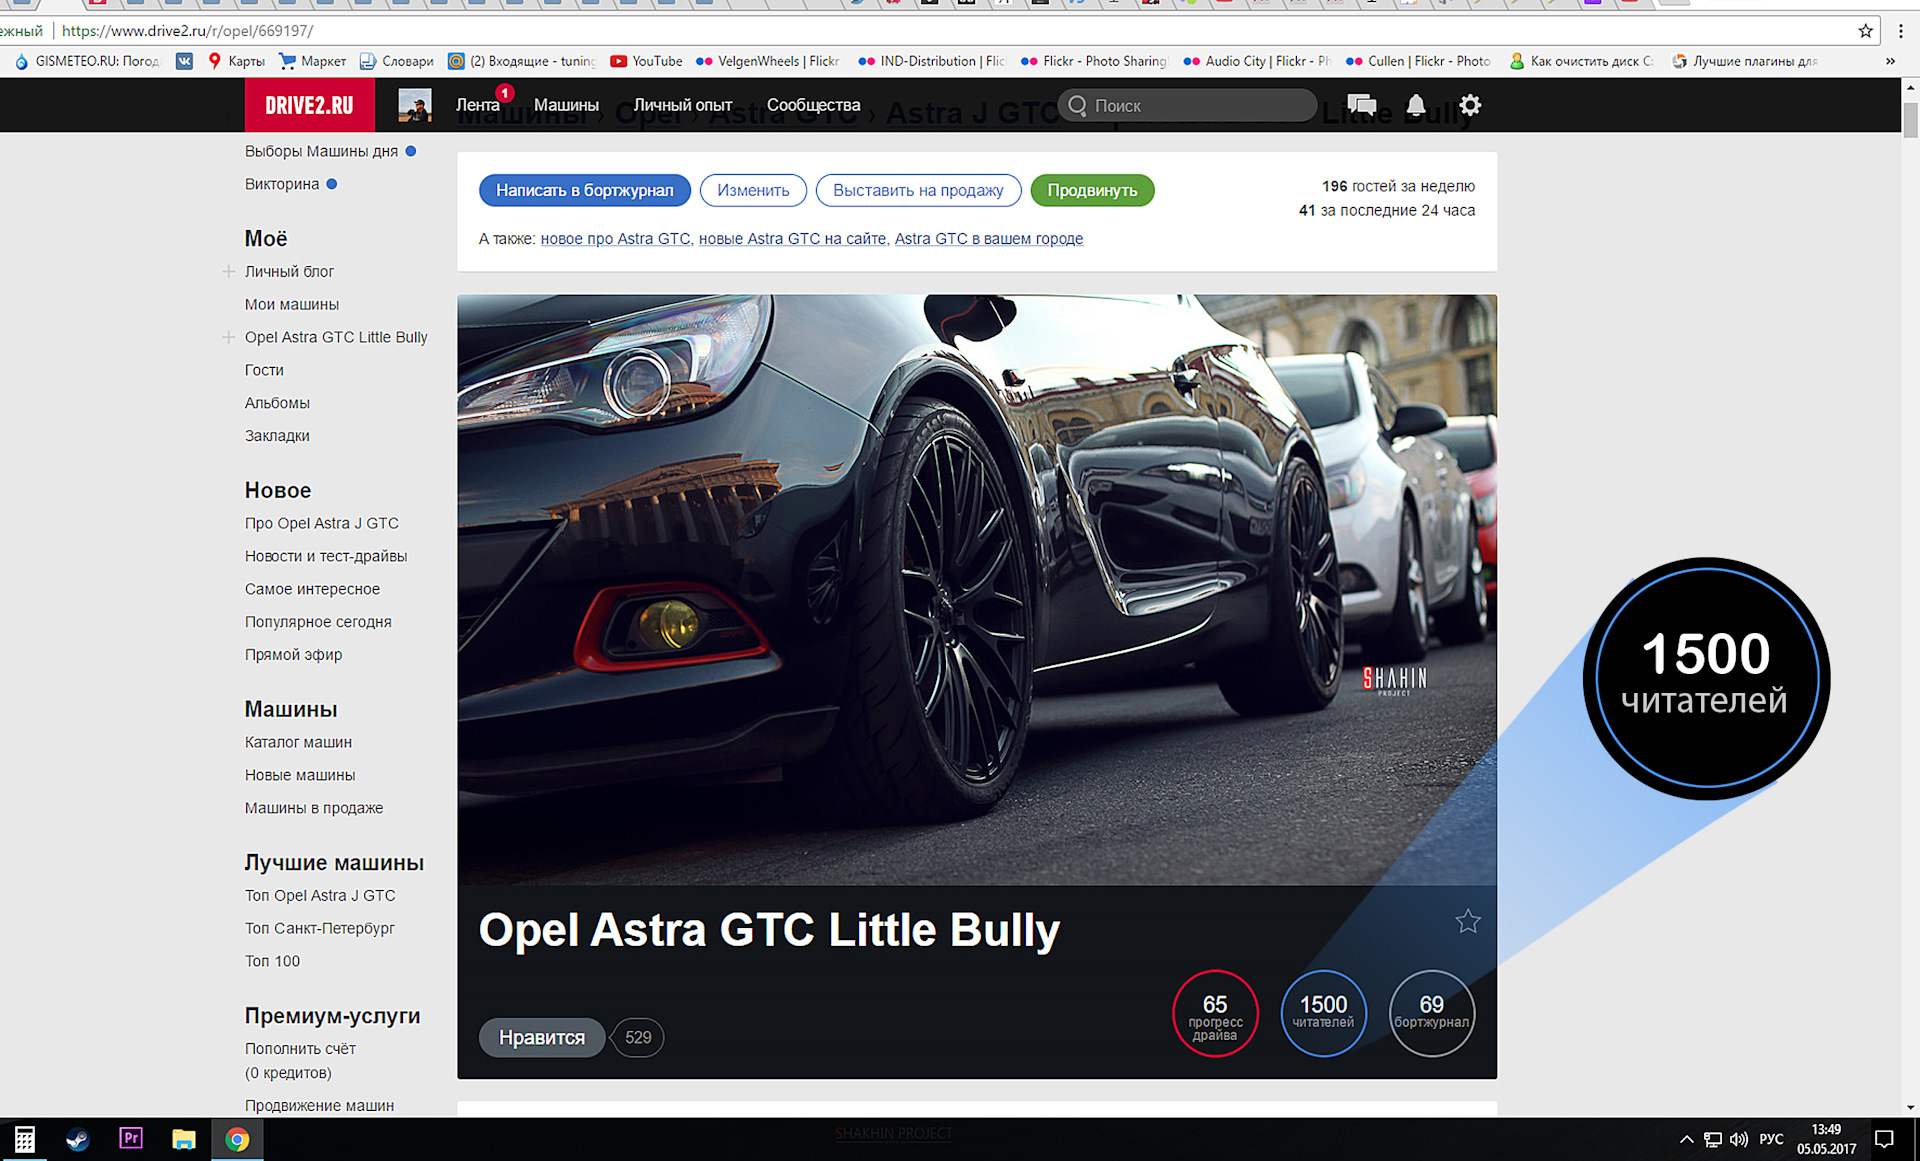1920x1161 pixels.
Task: Open the main Opel Astra car photo
Action: point(977,589)
